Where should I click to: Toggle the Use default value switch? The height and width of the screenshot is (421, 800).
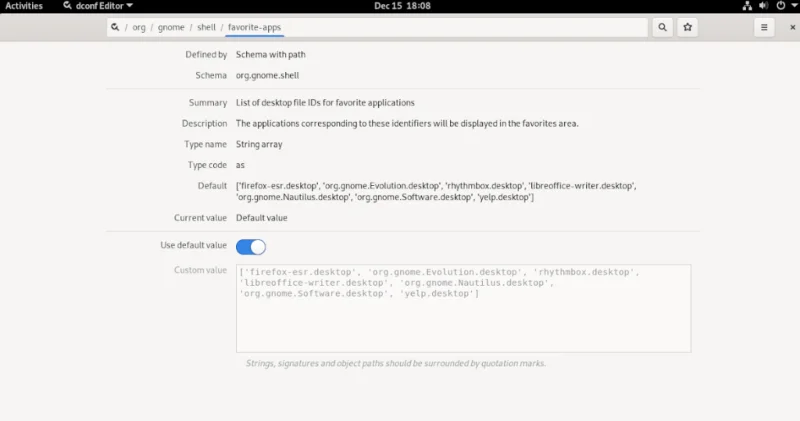(x=251, y=247)
